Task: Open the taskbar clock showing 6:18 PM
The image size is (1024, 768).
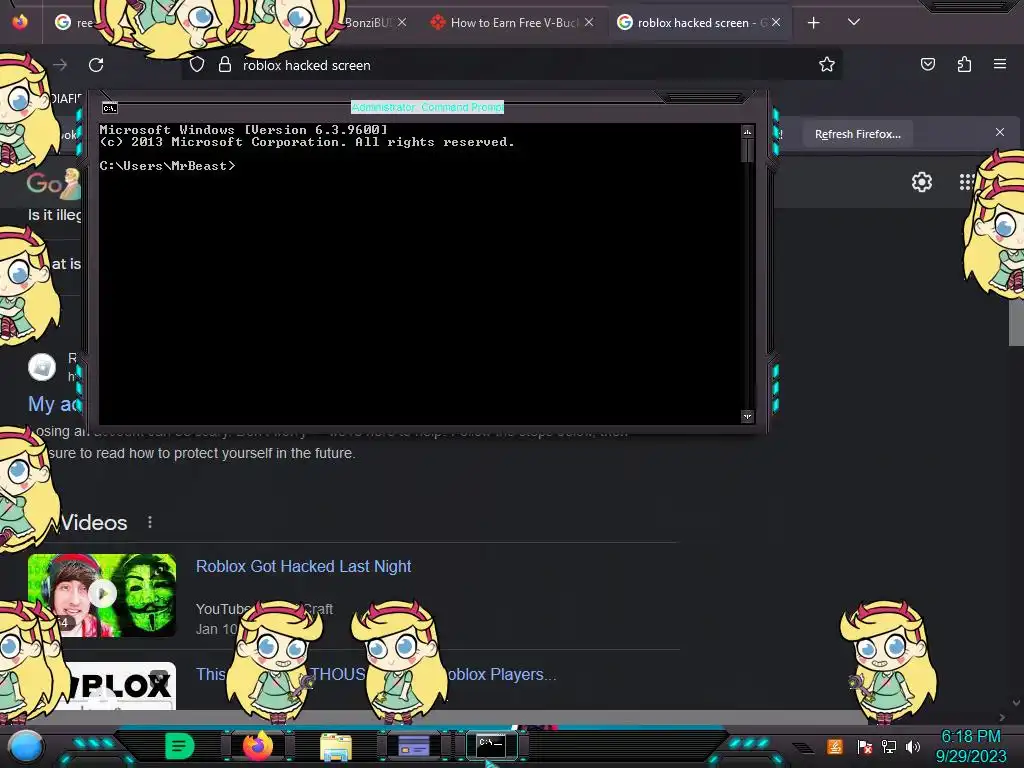Action: (970, 746)
